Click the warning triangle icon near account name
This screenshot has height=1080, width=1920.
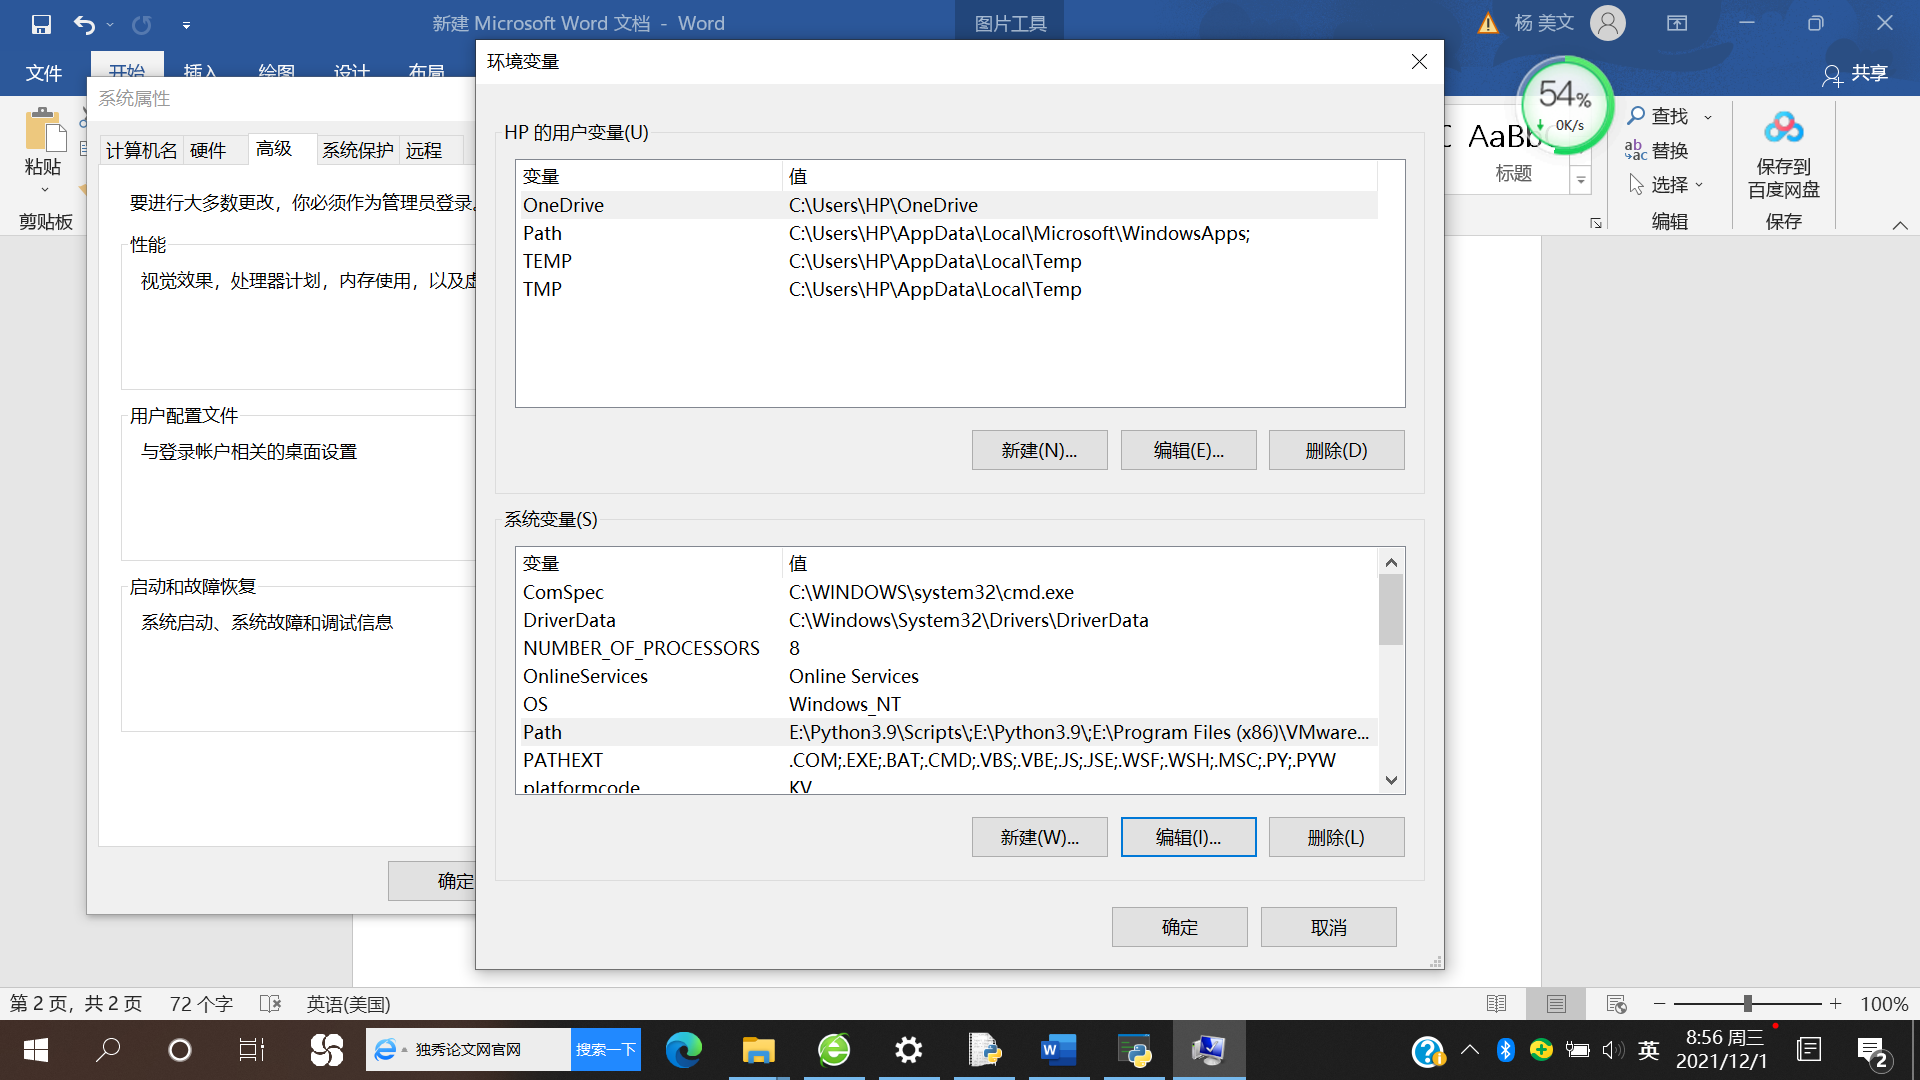1488,23
